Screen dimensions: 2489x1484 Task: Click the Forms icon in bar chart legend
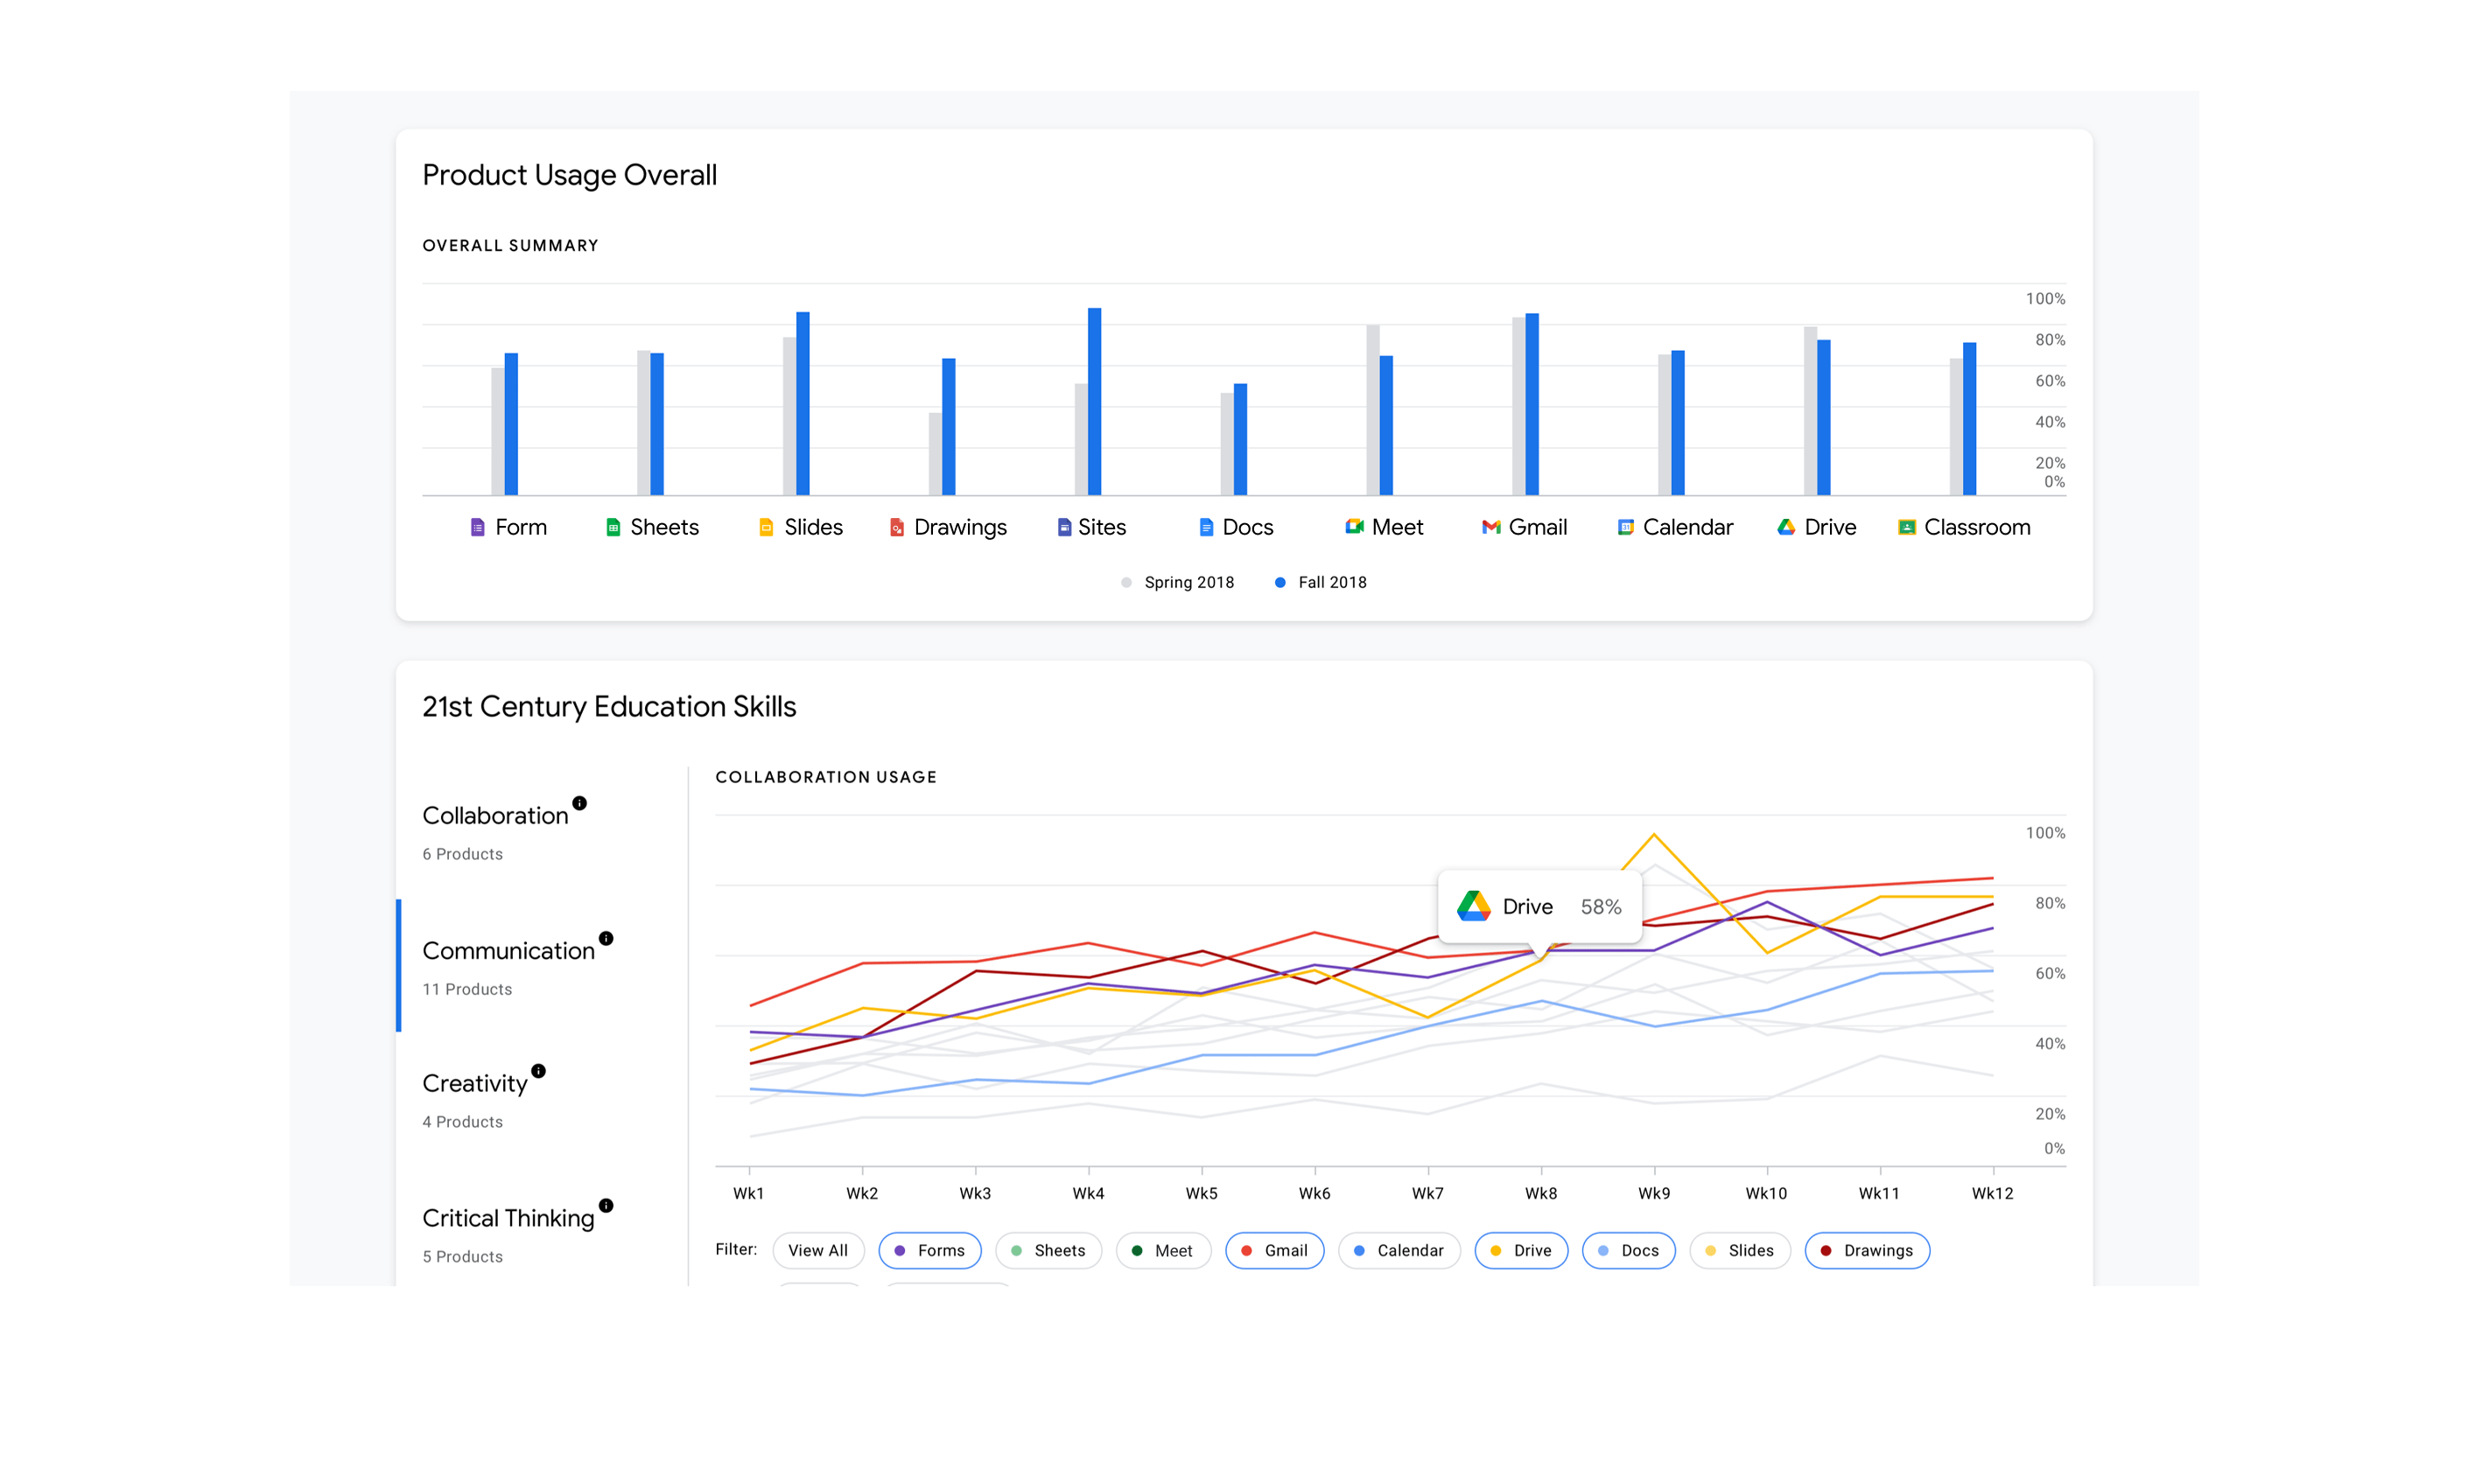[478, 527]
